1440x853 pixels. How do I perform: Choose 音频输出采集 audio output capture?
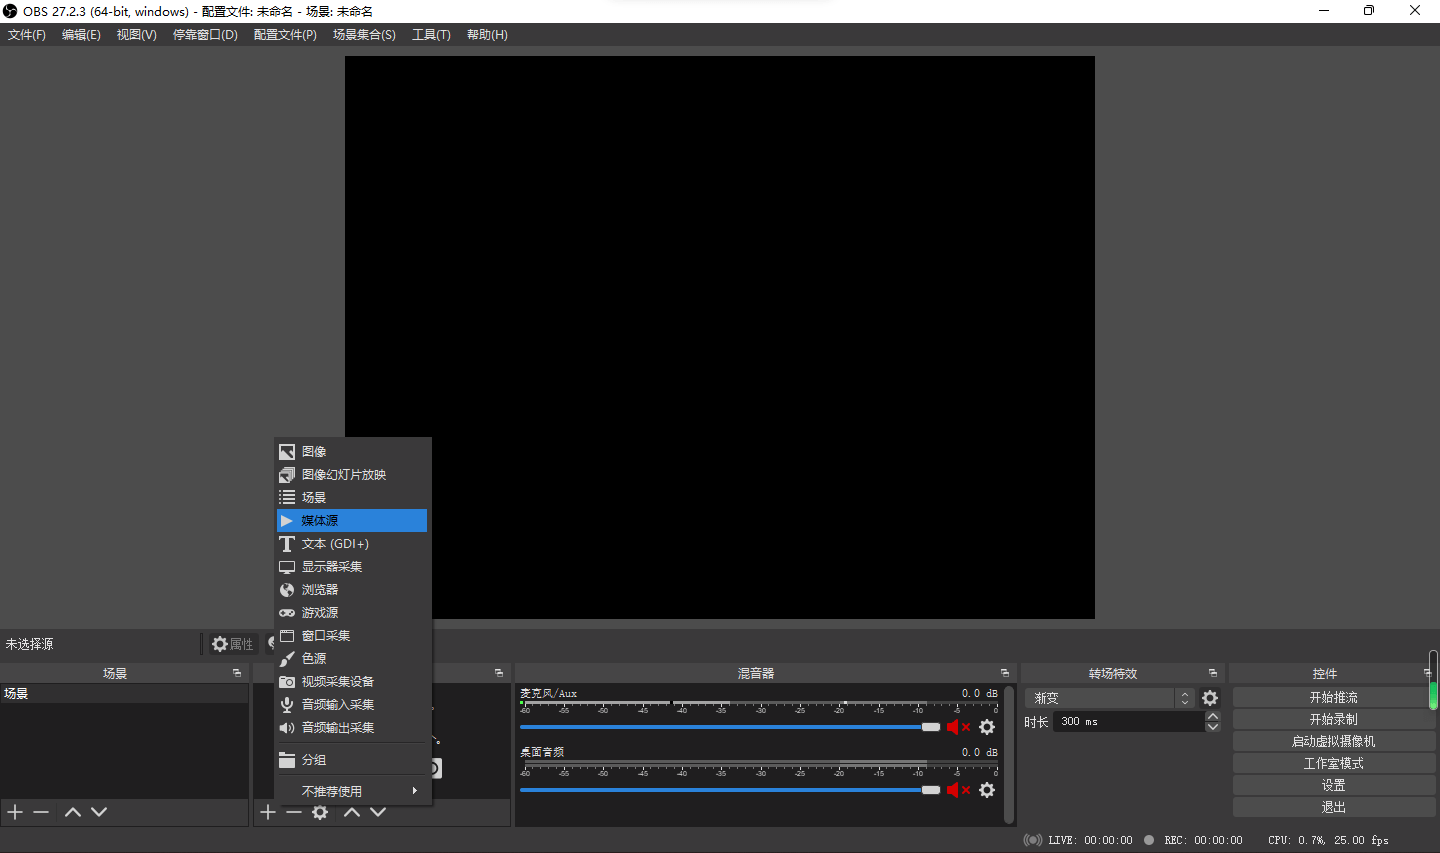[352, 727]
